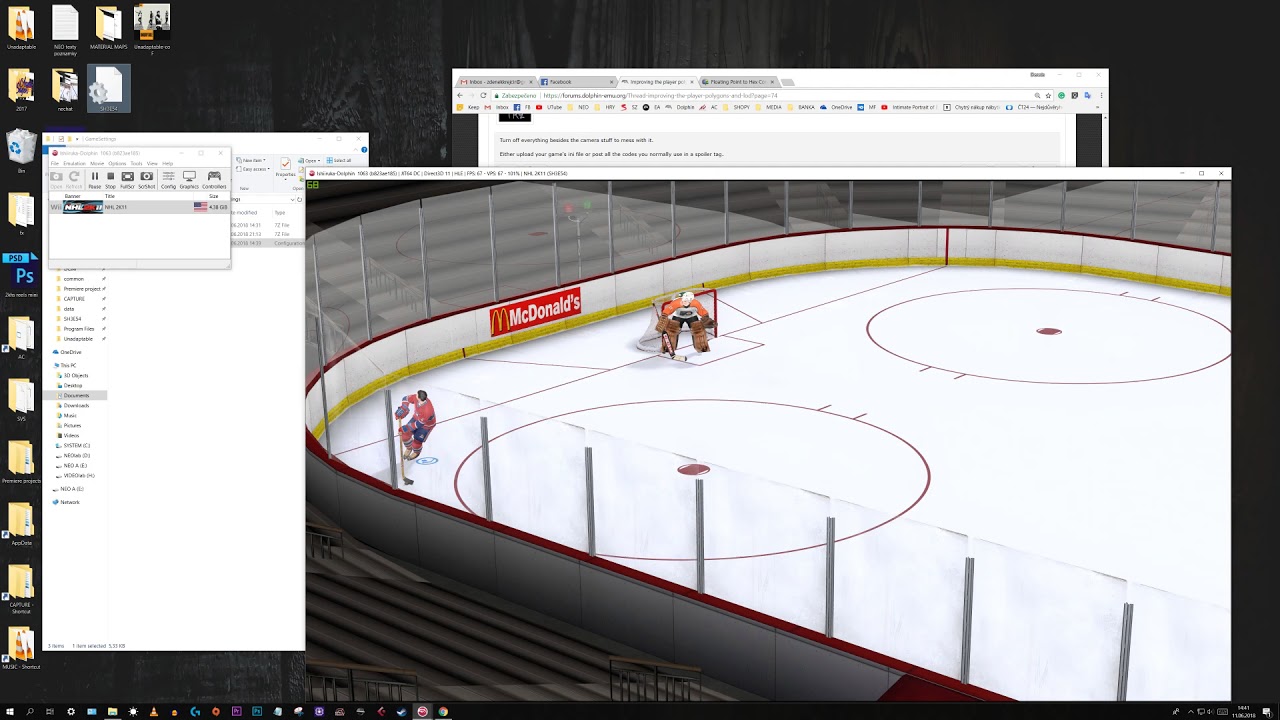The height and width of the screenshot is (720, 1280).
Task: Click the Open icon in Dolphin toolbar
Action: click(56, 178)
